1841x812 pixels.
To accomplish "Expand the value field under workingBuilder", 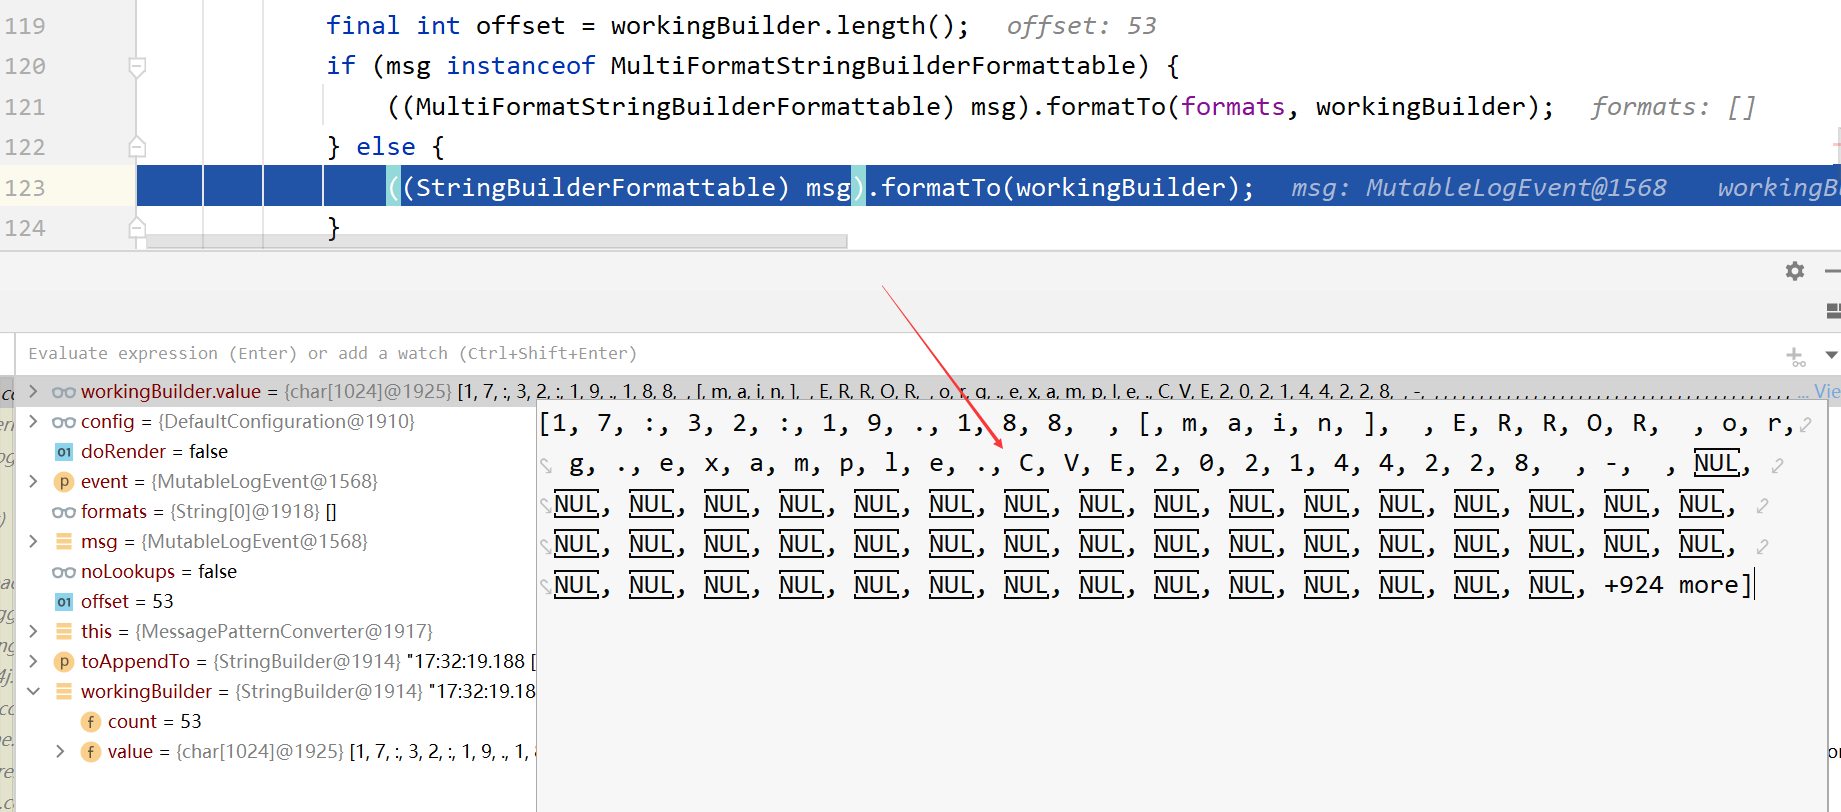I will 60,752.
